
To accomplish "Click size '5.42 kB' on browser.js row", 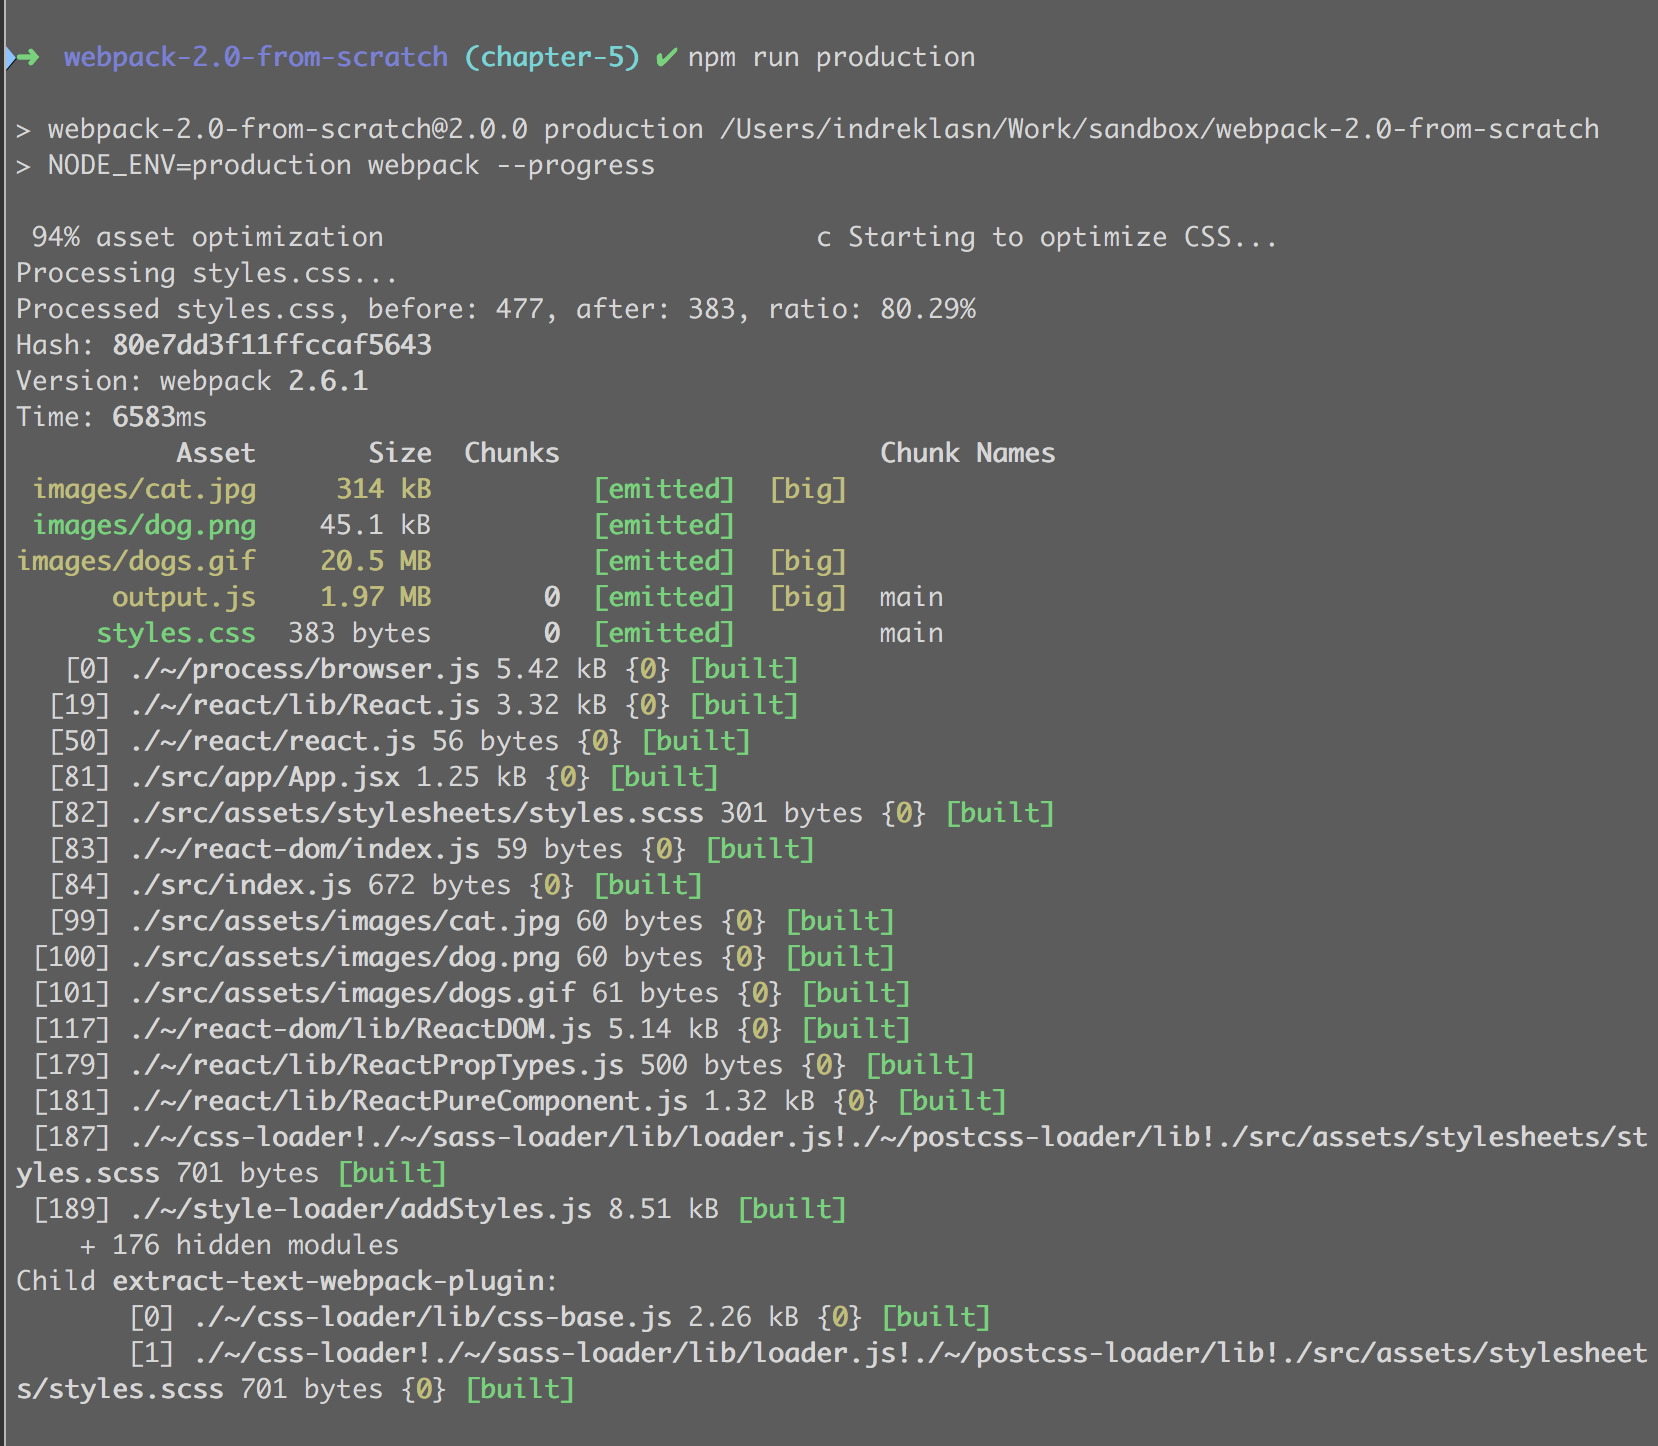I will point(552,669).
